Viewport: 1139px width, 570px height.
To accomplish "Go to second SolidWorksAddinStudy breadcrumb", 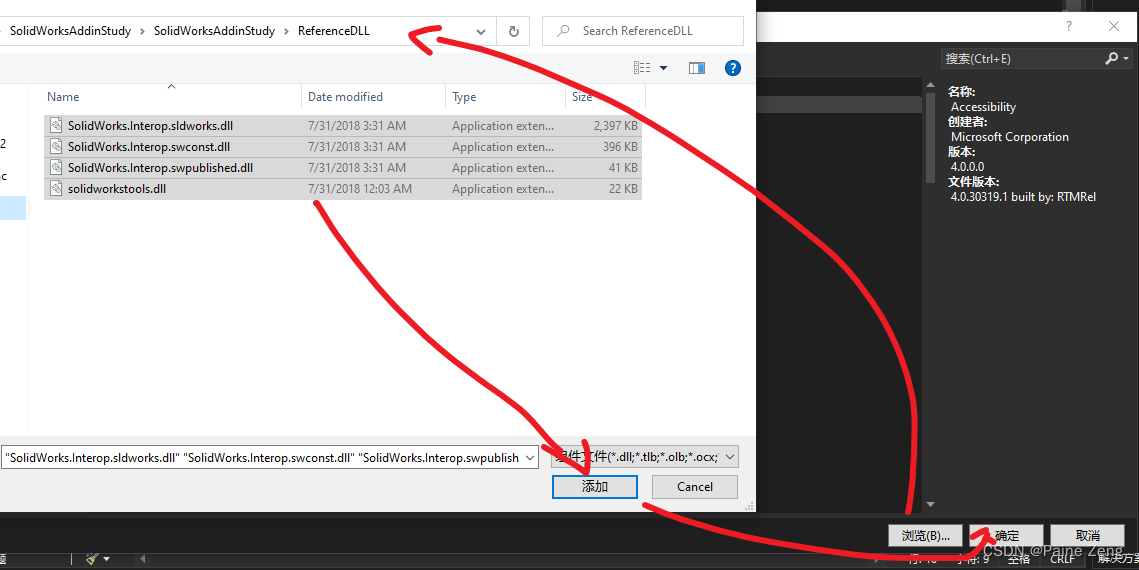I will [x=214, y=31].
